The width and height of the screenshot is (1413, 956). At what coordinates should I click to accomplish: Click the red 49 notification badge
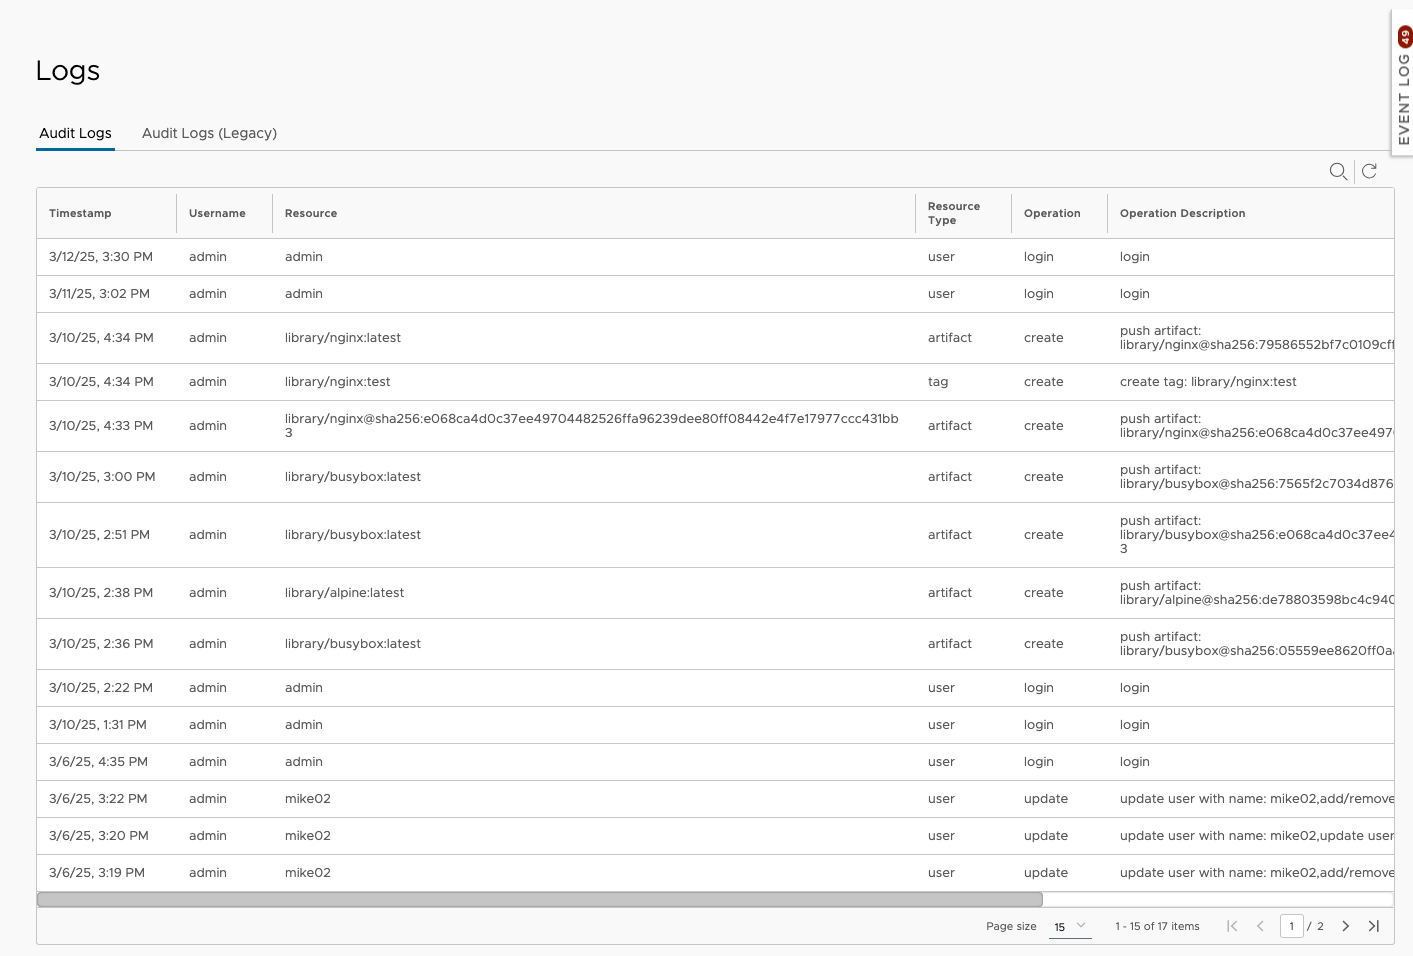click(1405, 37)
